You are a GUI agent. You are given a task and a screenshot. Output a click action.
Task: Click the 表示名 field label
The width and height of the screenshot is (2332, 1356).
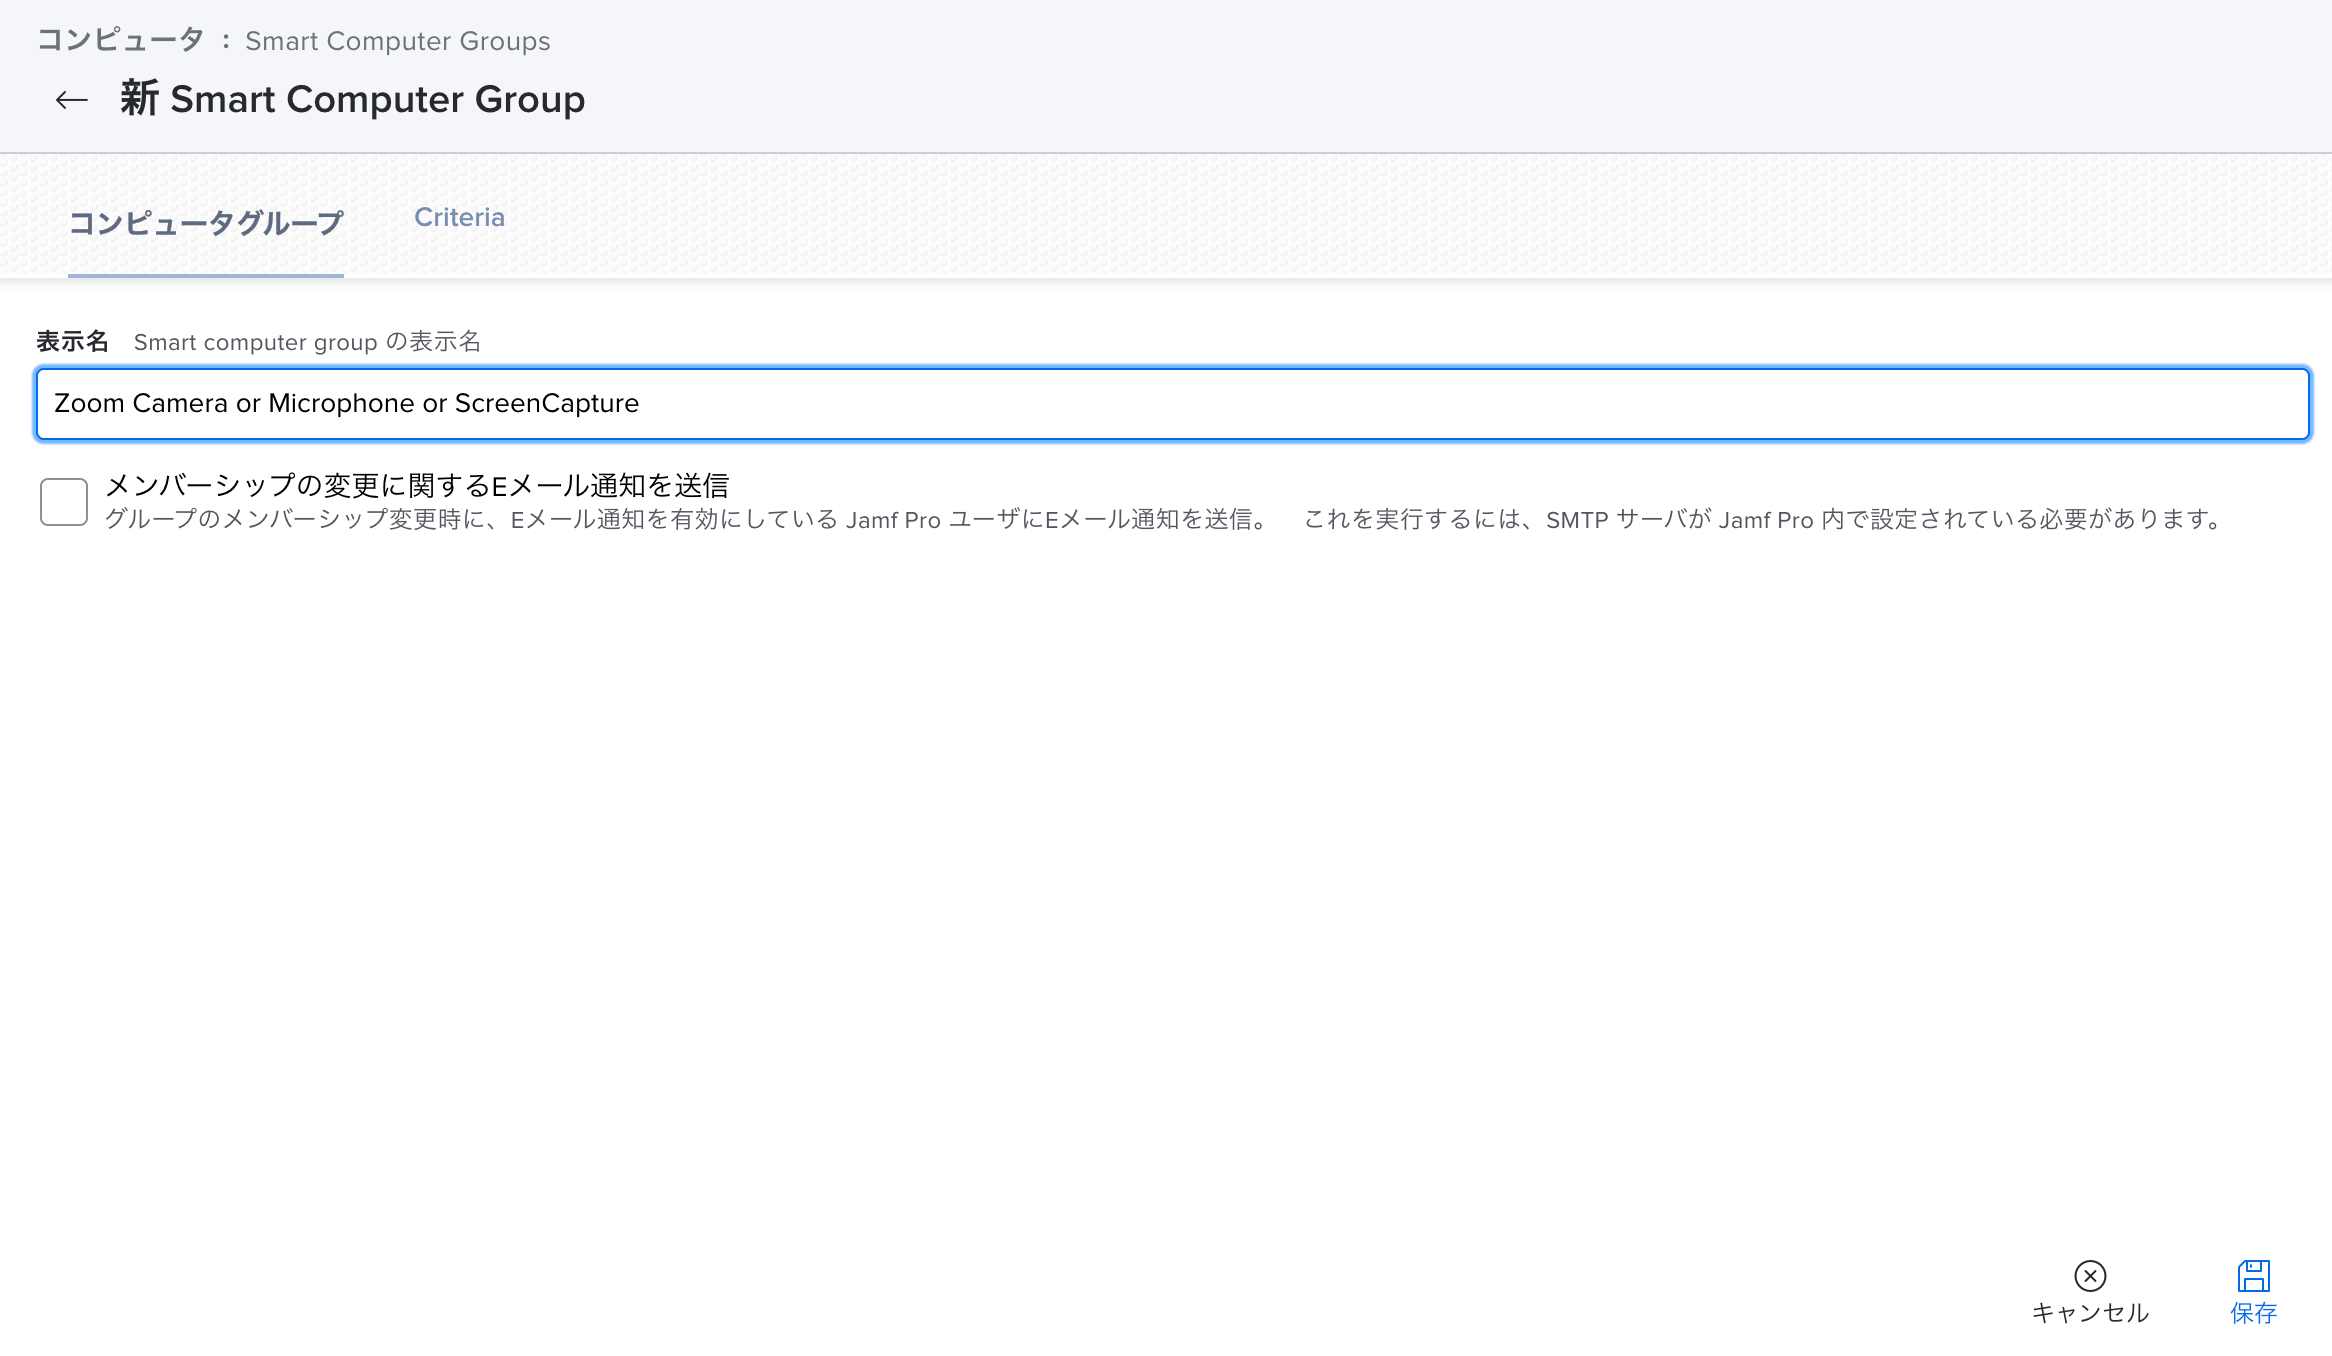(x=72, y=342)
